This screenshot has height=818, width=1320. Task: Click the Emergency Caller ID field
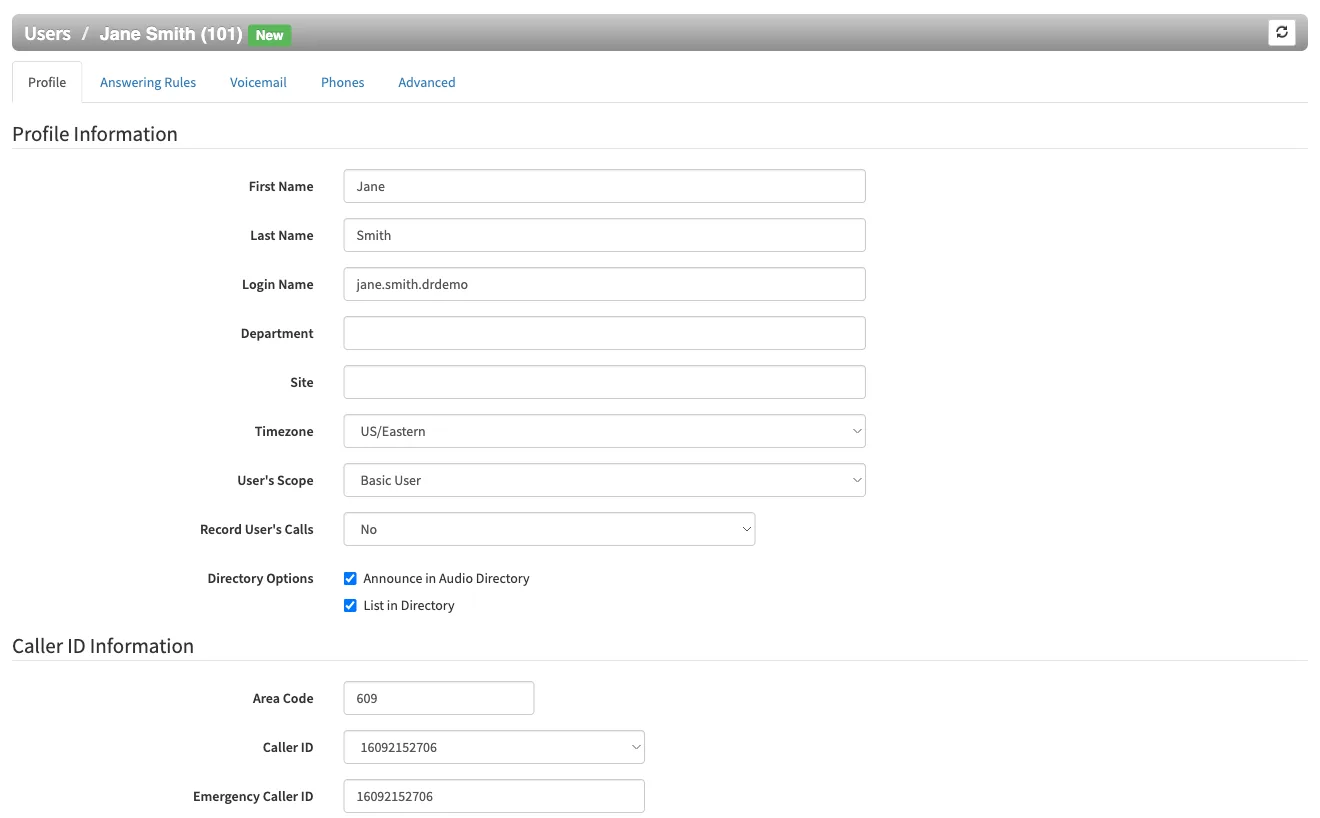[x=494, y=796]
